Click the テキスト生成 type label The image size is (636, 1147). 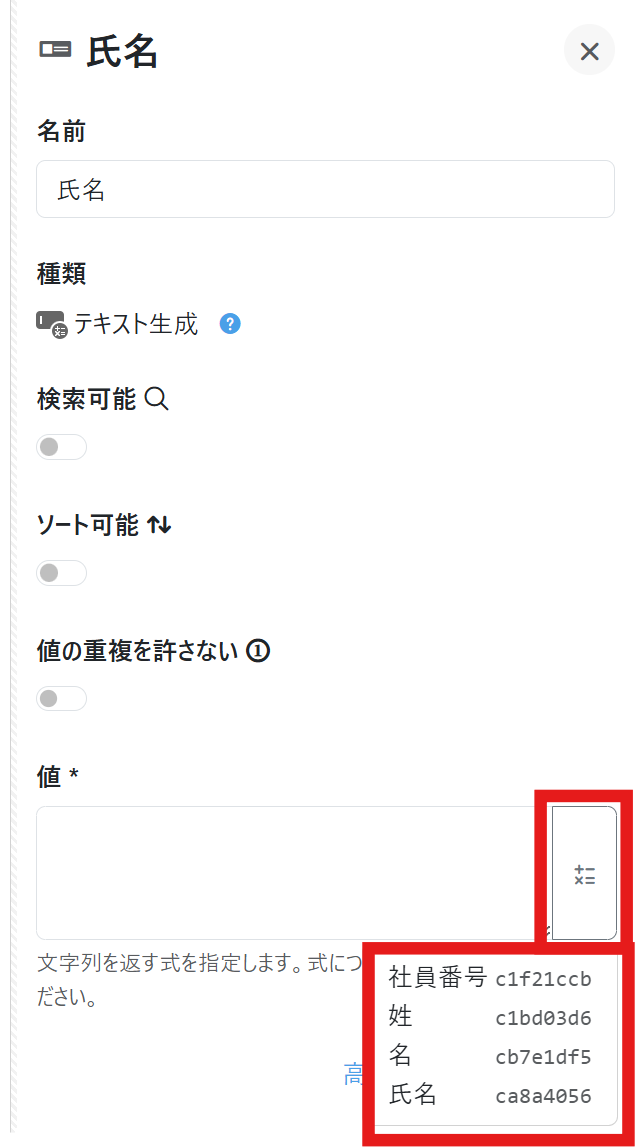point(136,324)
